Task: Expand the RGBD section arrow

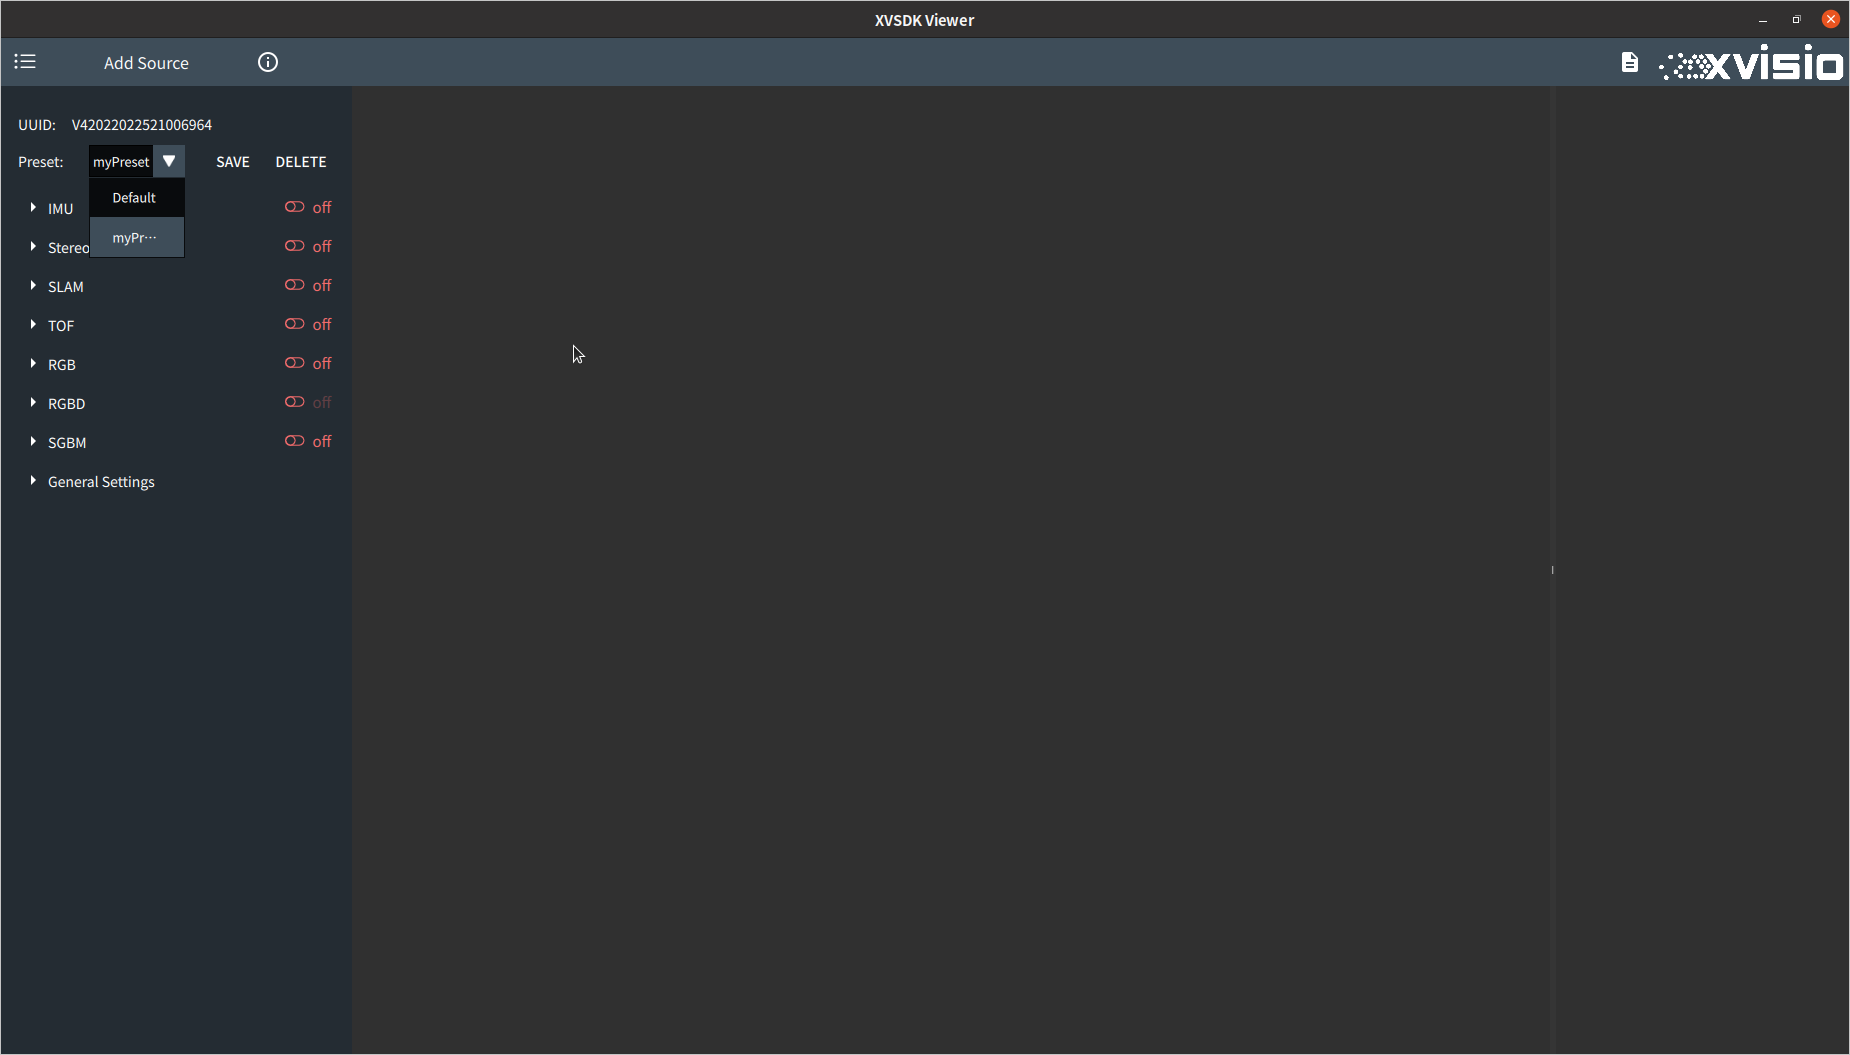Action: (x=33, y=402)
